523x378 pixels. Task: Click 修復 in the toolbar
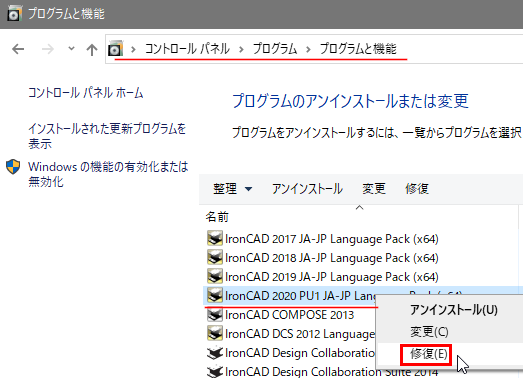[x=417, y=189]
